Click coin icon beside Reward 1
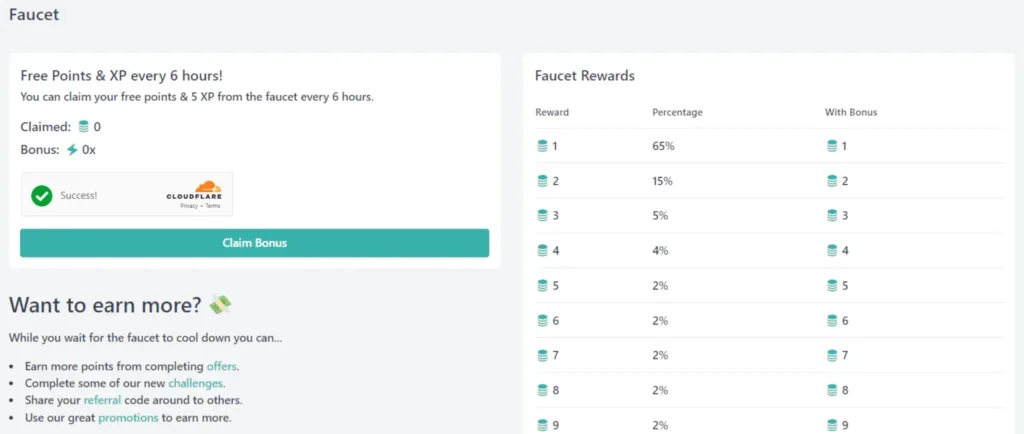This screenshot has width=1024, height=434. coord(542,146)
